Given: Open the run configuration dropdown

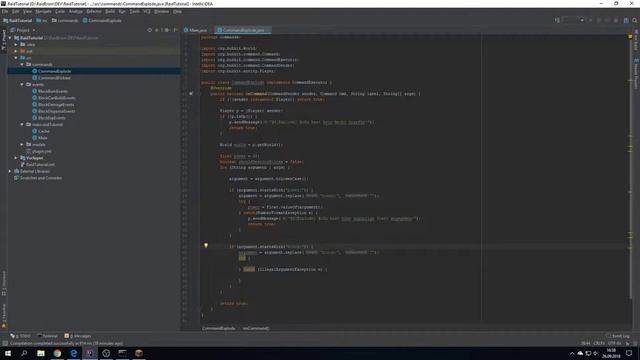Looking at the screenshot, I should tap(573, 20).
